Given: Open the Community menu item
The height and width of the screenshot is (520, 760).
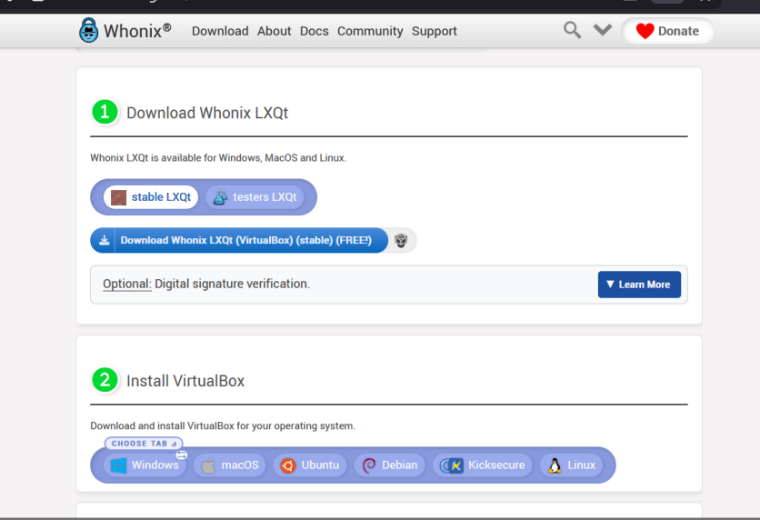Looking at the screenshot, I should (370, 31).
